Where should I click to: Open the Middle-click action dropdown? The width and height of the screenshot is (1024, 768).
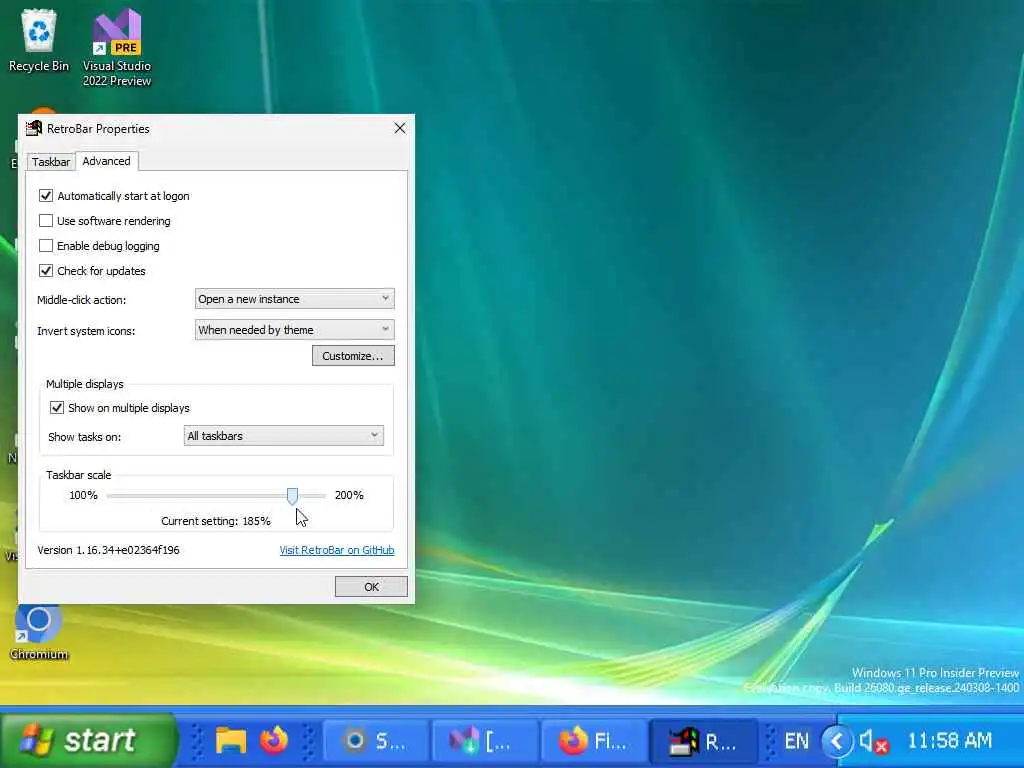295,299
